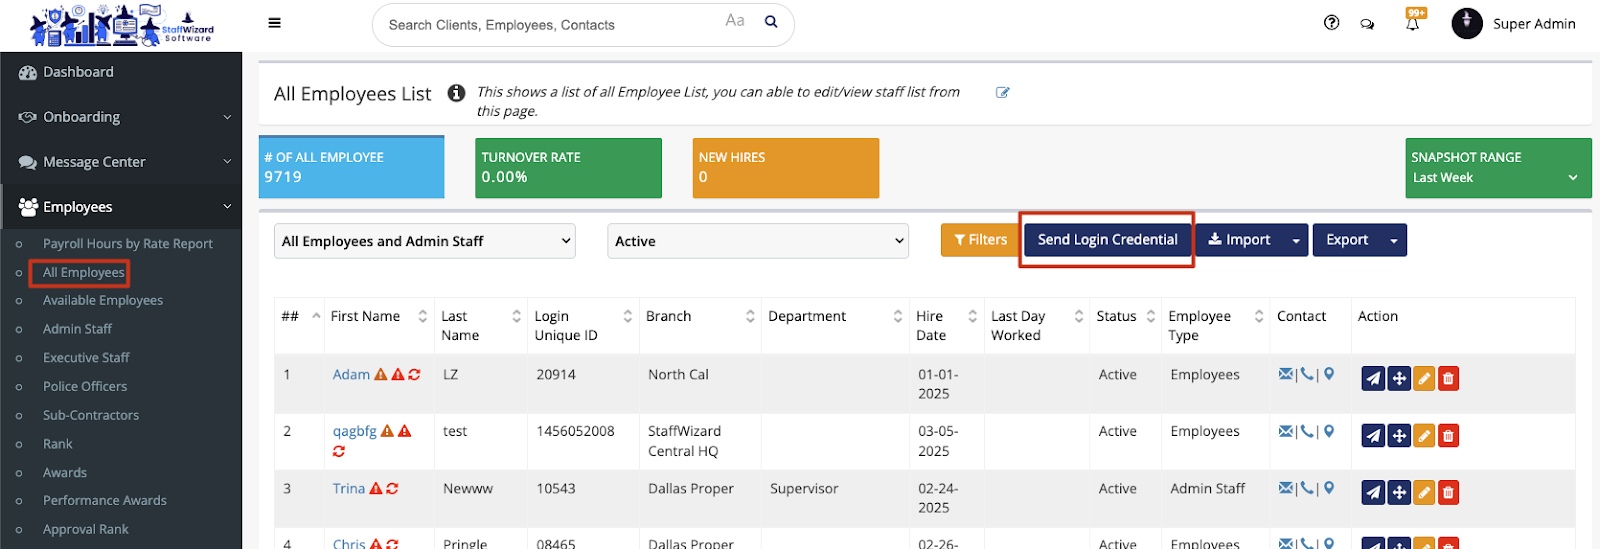
Task: Toggle the Aa case-sensitivity option in search
Action: pyautogui.click(x=735, y=21)
